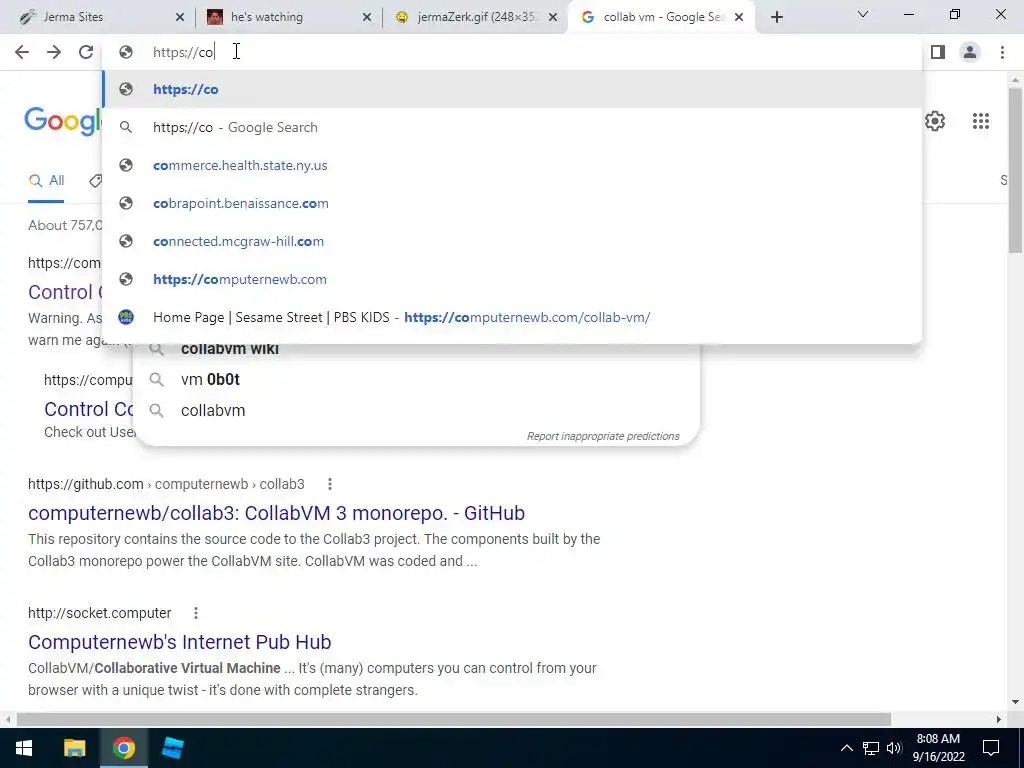Image resolution: width=1024 pixels, height=768 pixels.
Task: Go forward with the forward arrow
Action: tap(54, 52)
